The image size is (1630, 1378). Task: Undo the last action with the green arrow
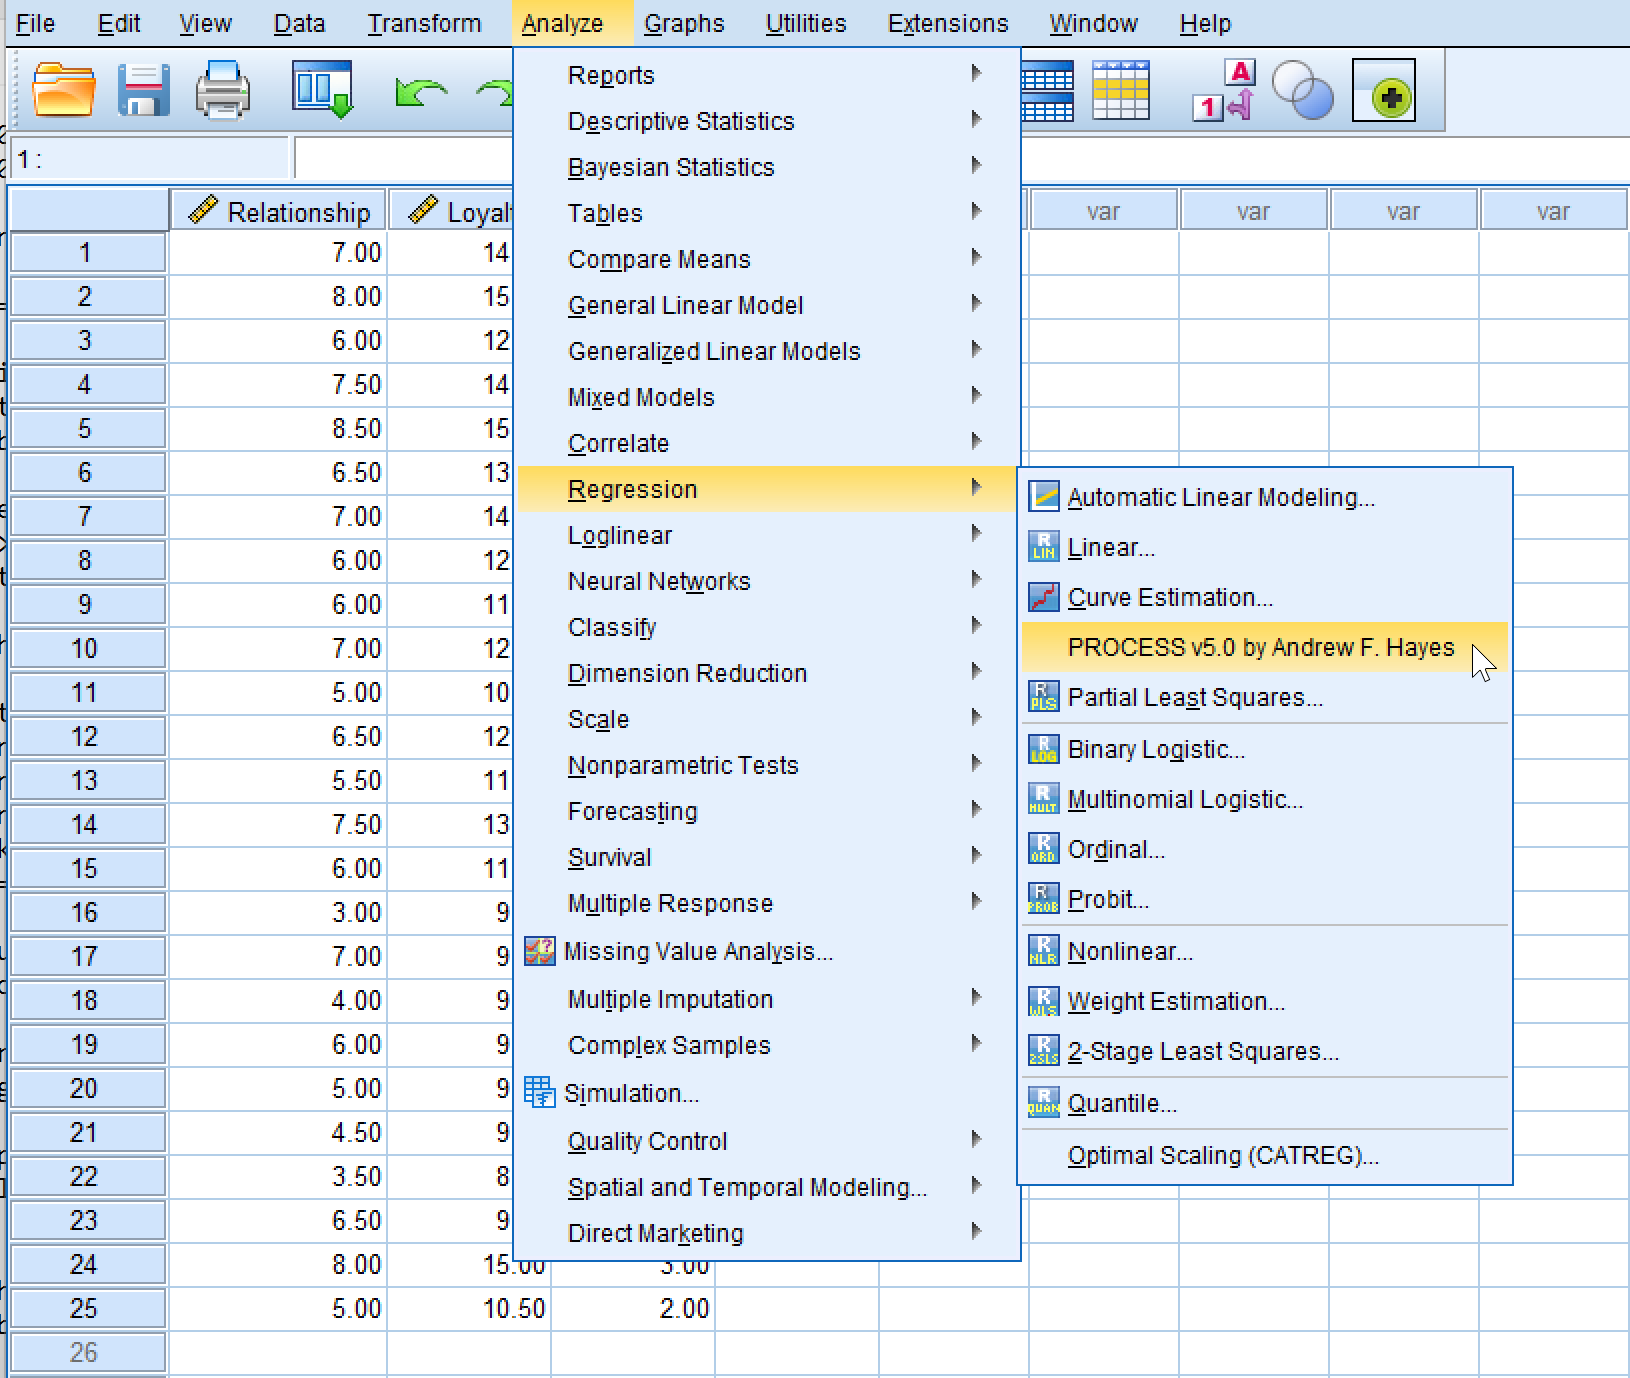pyautogui.click(x=420, y=90)
